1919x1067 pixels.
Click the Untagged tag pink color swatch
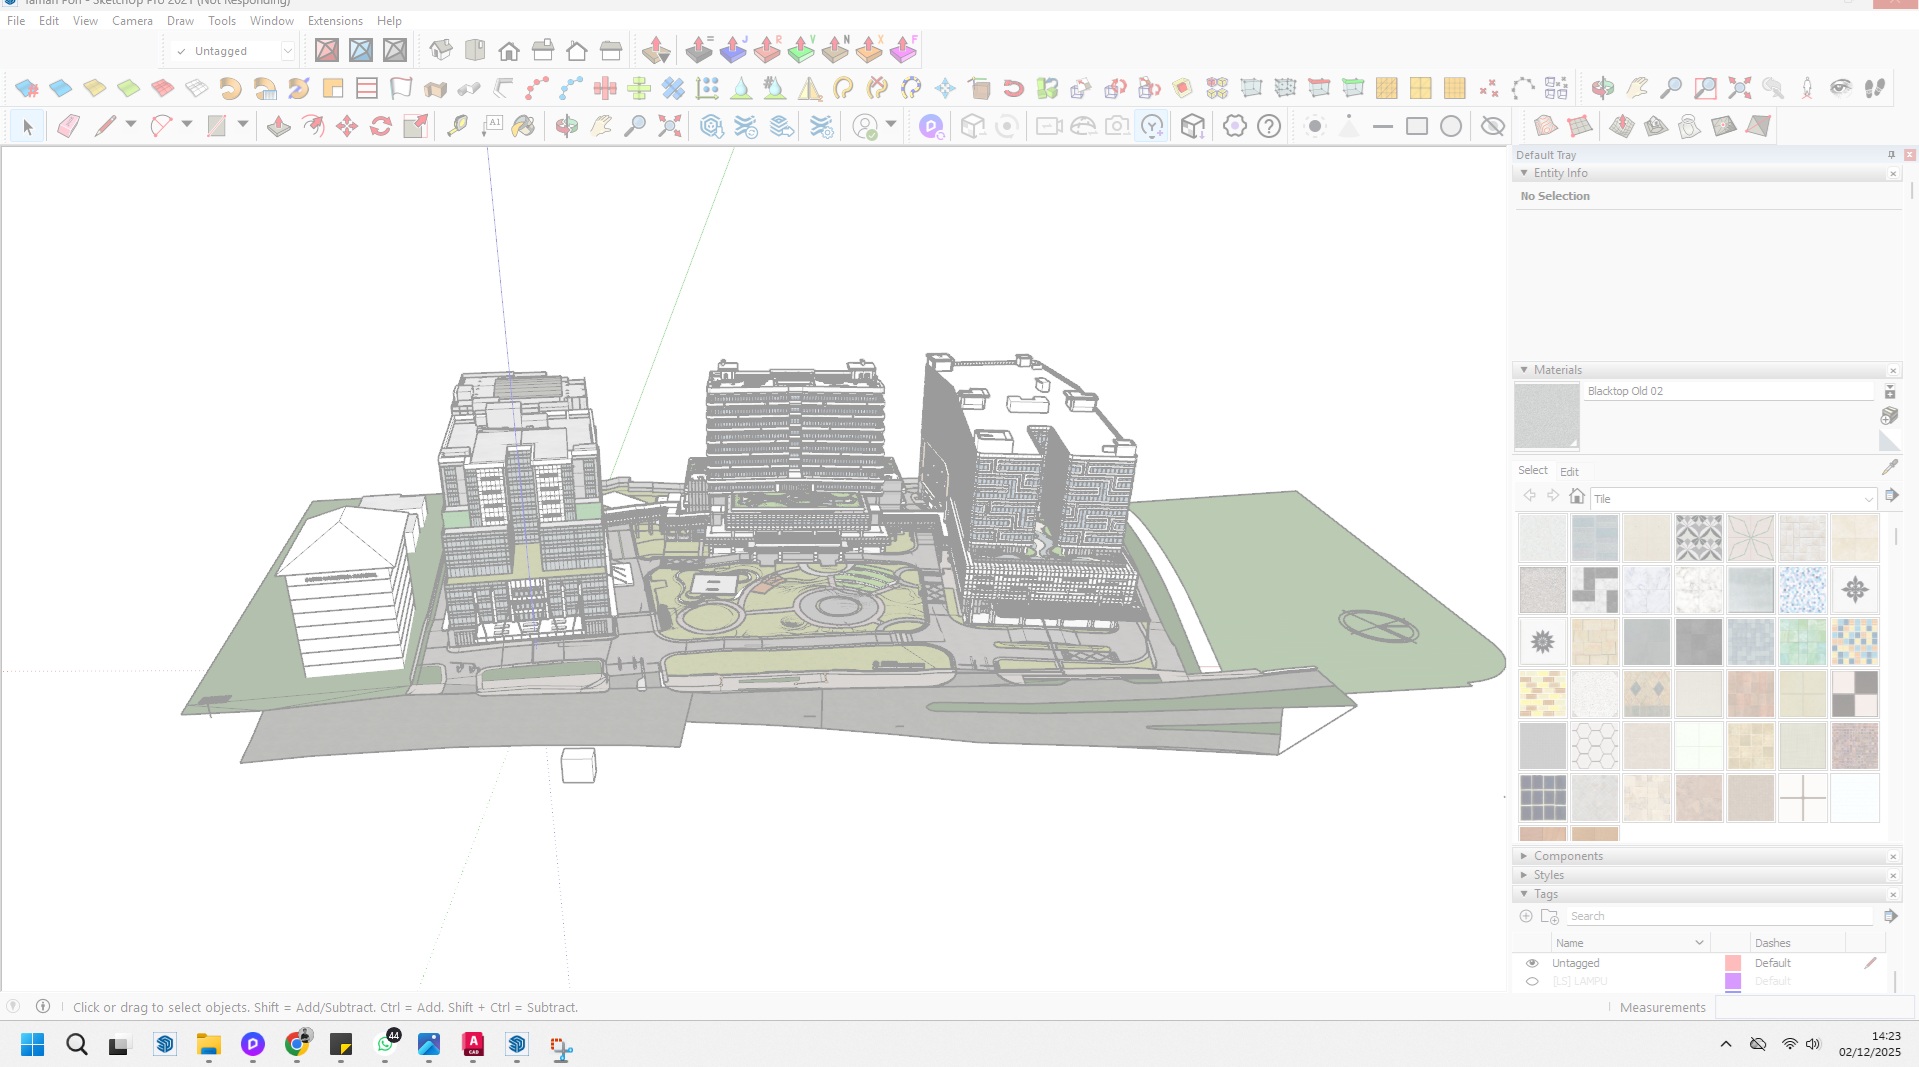coord(1733,963)
